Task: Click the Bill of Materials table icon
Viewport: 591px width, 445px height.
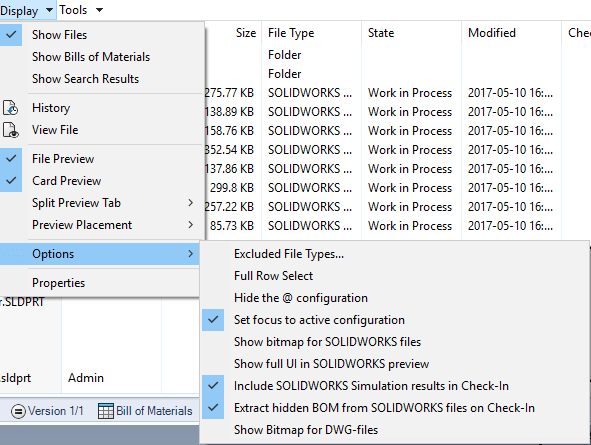Action: coord(106,411)
